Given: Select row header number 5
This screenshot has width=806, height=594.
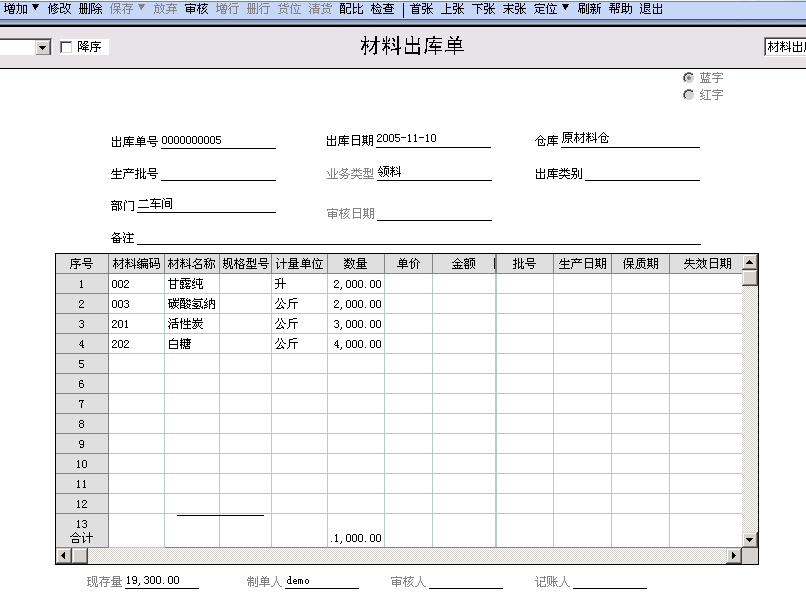Looking at the screenshot, I should click(x=82, y=364).
